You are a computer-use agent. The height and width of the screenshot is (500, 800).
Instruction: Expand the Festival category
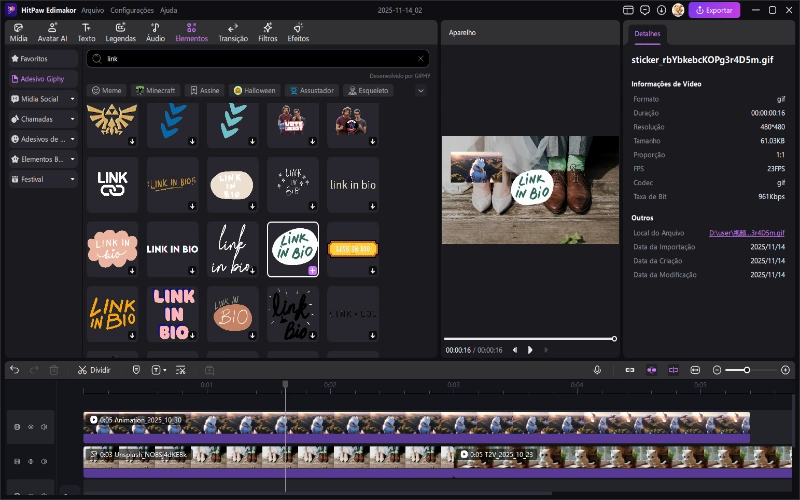tap(72, 179)
